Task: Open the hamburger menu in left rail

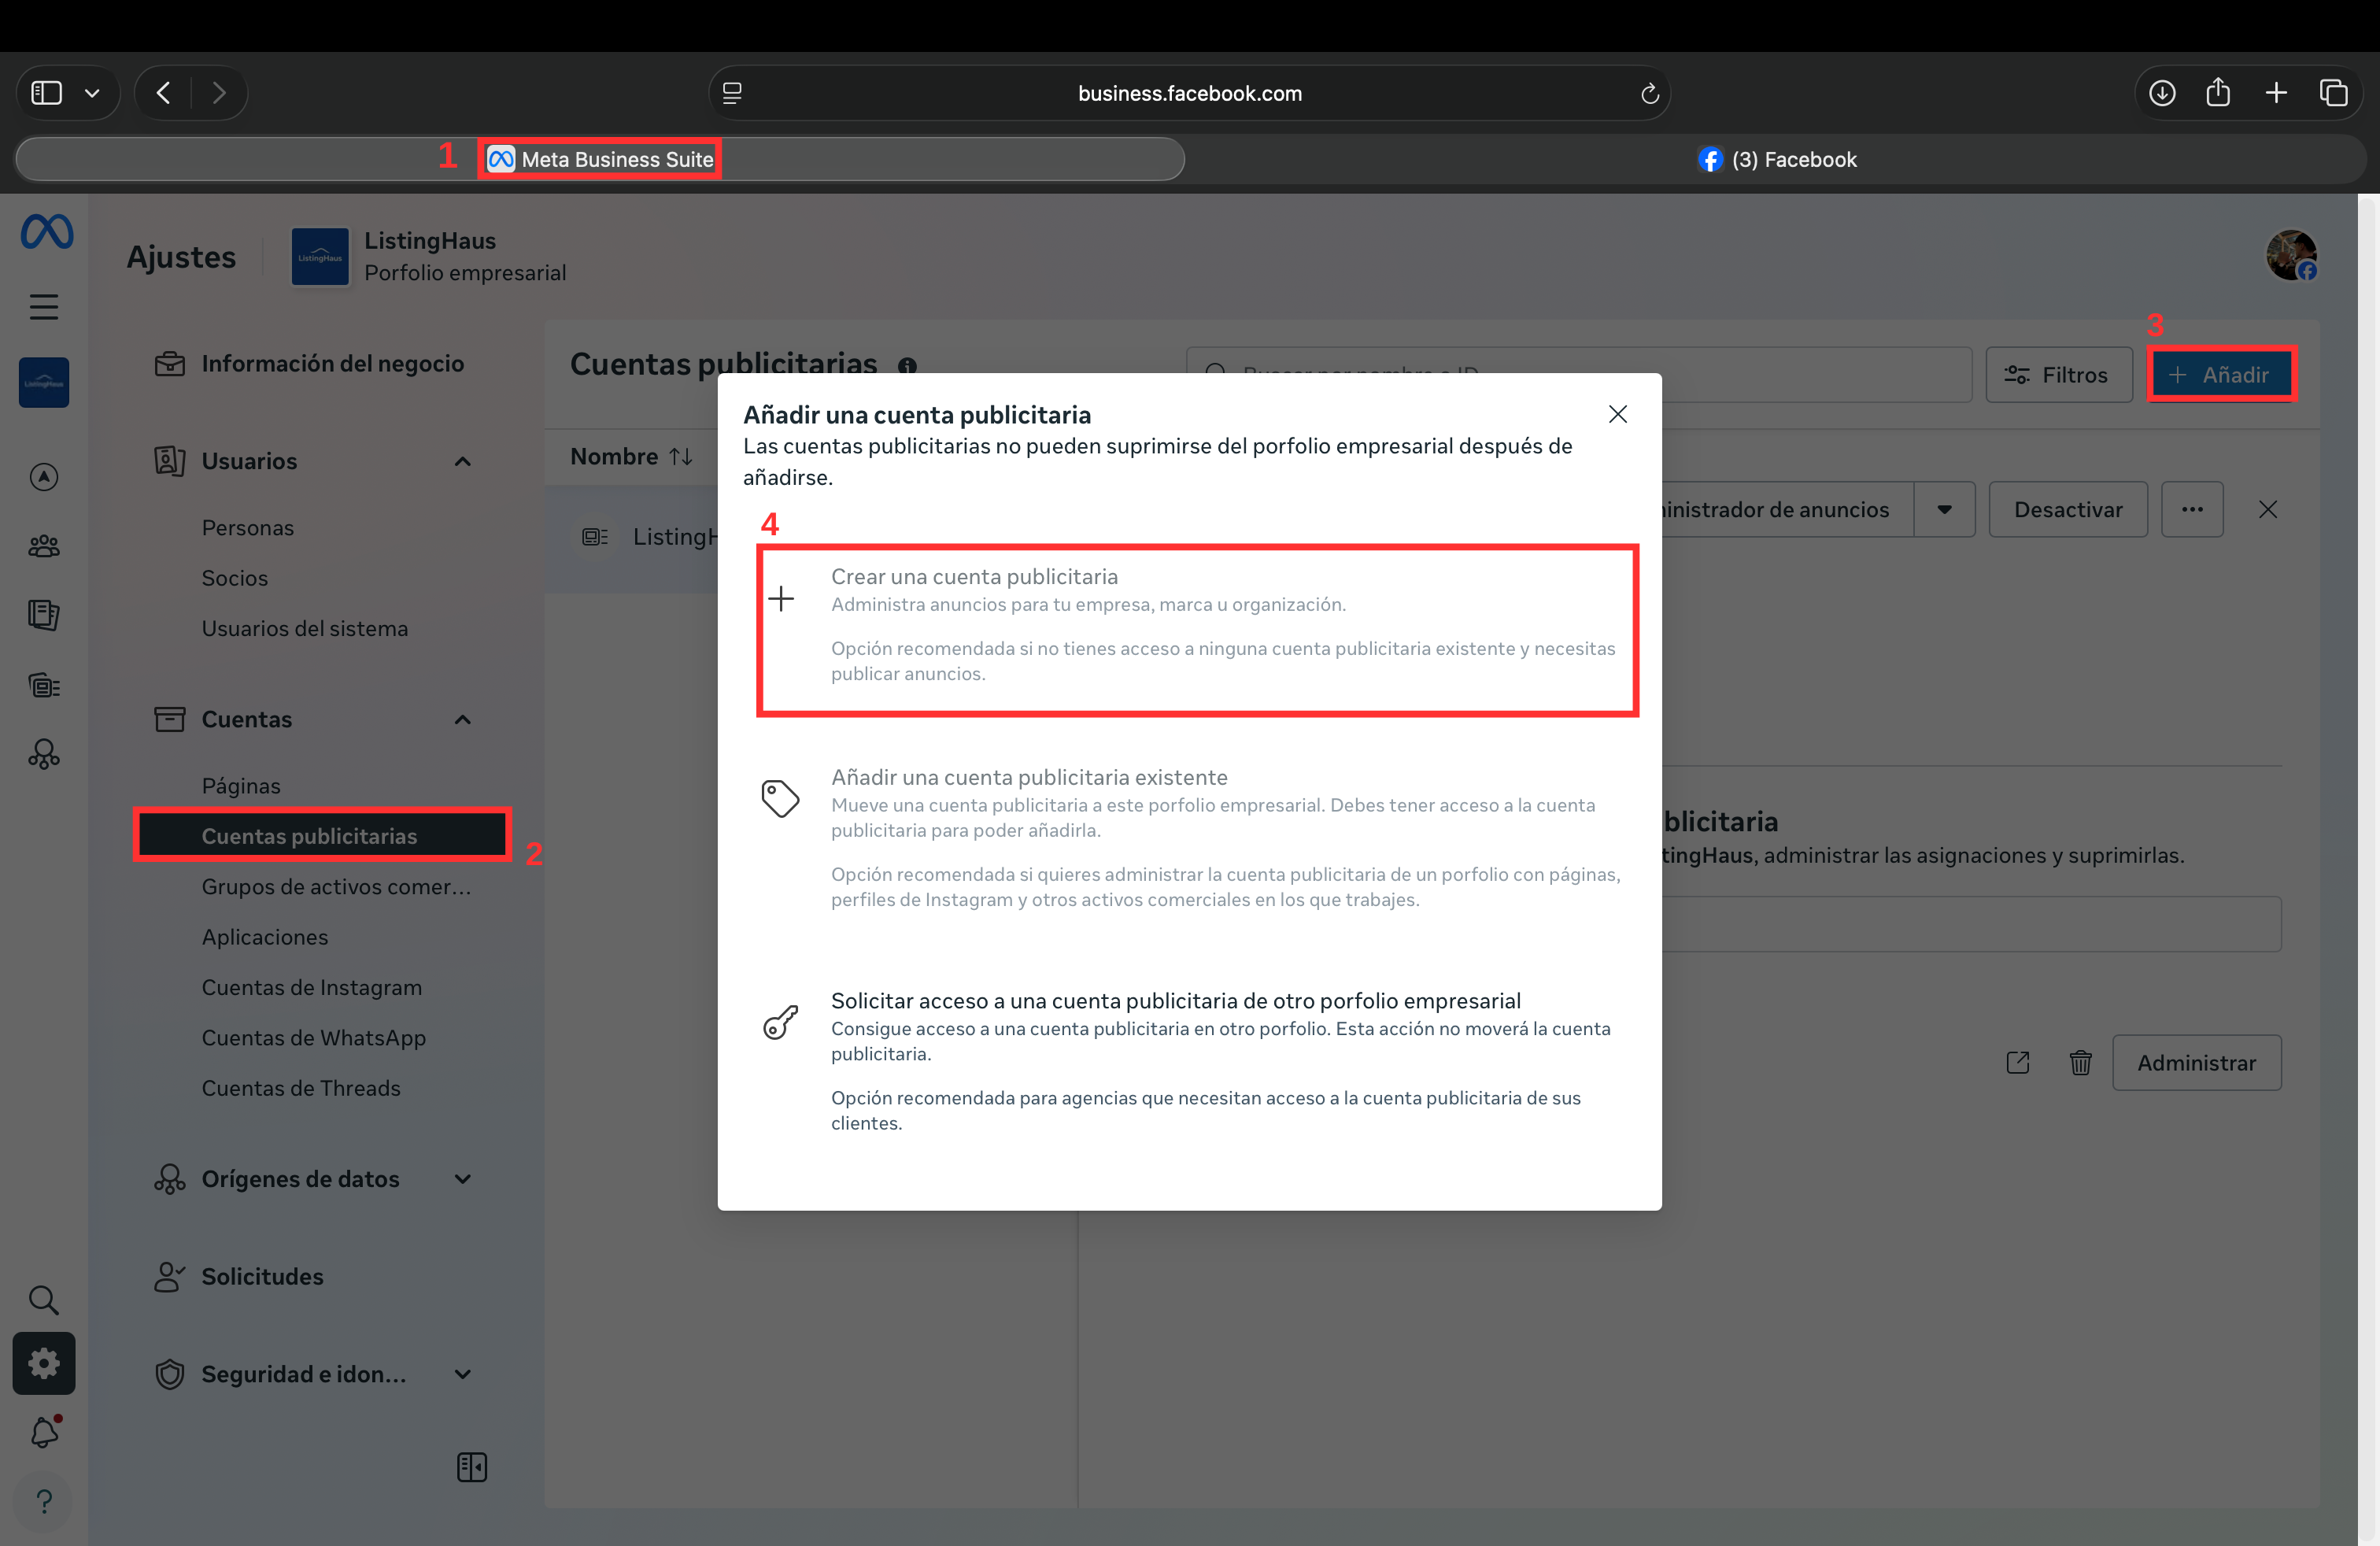Action: tap(44, 306)
